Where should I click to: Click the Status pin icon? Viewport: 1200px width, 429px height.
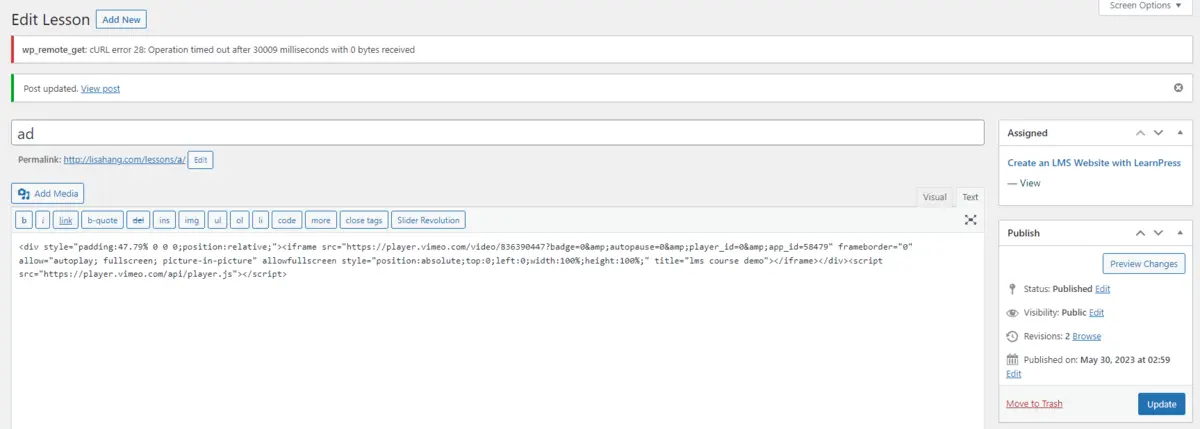click(x=1012, y=289)
